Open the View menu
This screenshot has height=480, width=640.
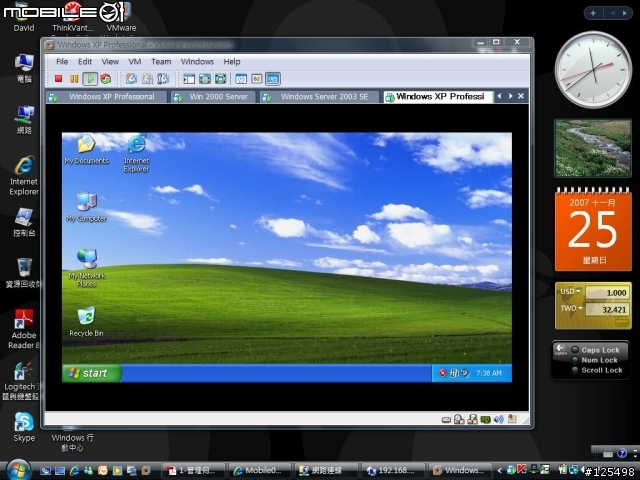pyautogui.click(x=110, y=62)
